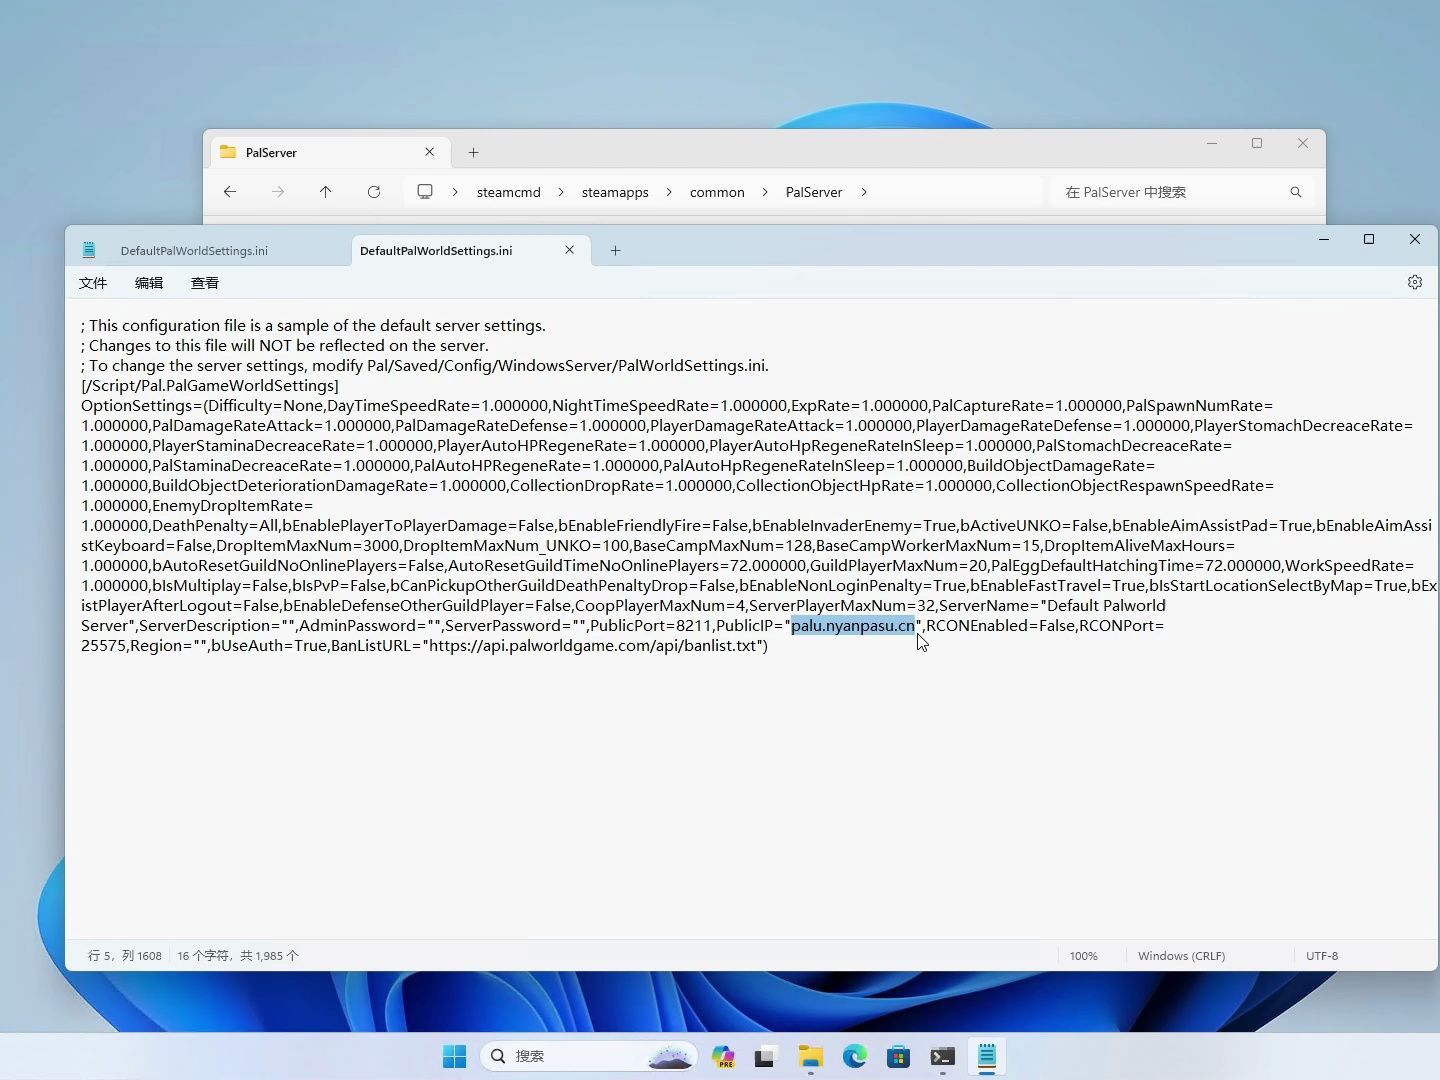Click the selected palu.nyanpasu.cn text
The width and height of the screenshot is (1440, 1080).
coord(853,626)
